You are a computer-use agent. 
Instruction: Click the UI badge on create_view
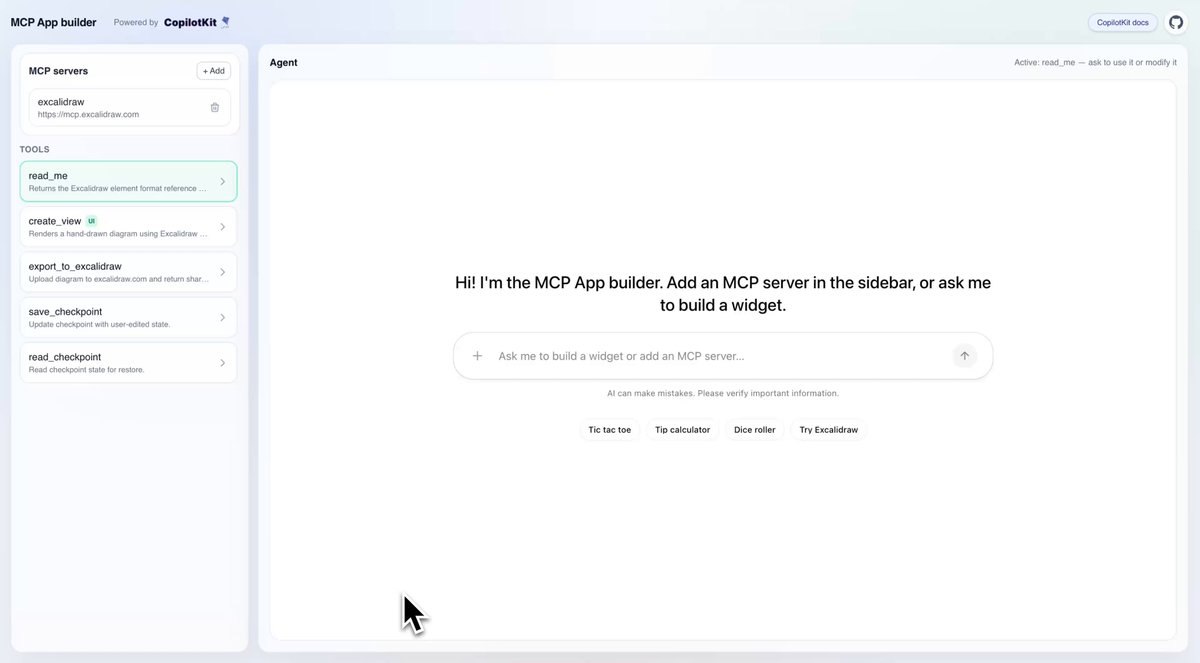(91, 221)
